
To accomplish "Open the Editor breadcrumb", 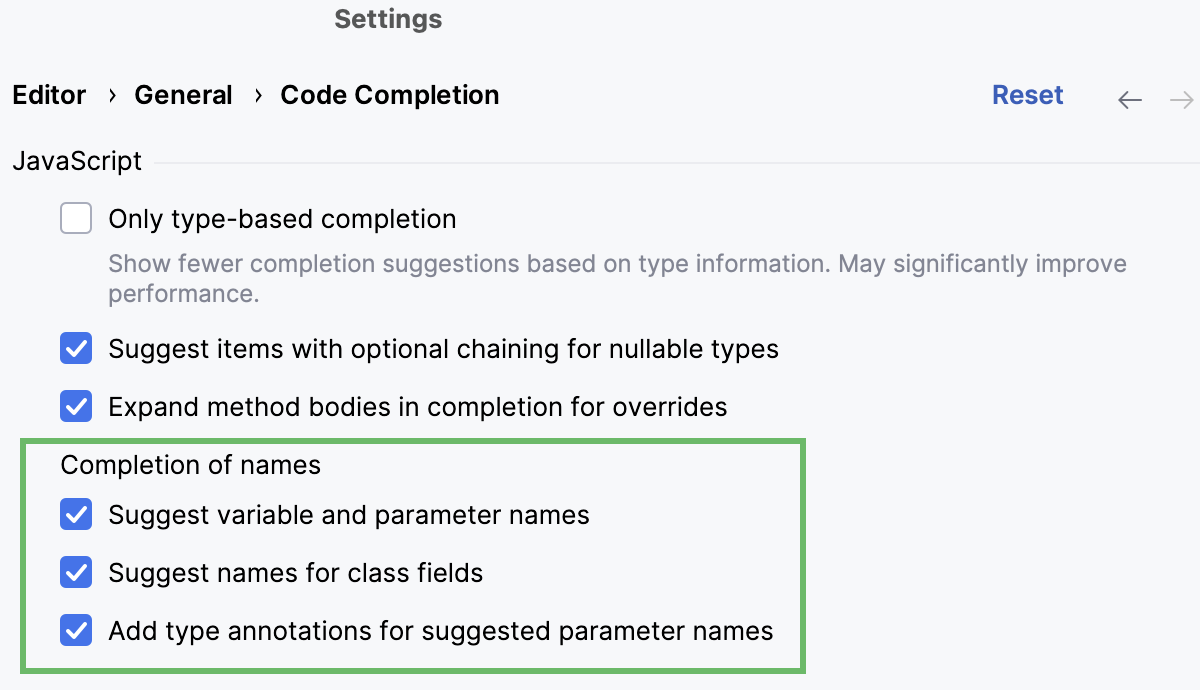I will pyautogui.click(x=49, y=95).
